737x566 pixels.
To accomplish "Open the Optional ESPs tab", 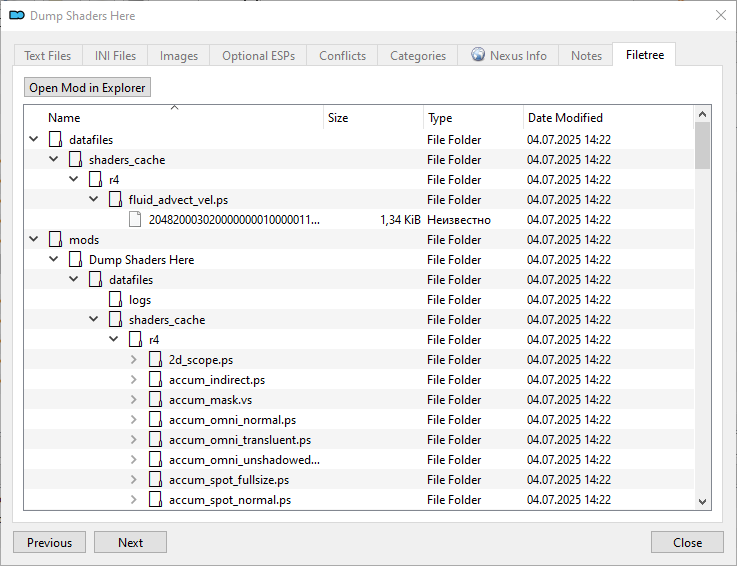I will pyautogui.click(x=258, y=55).
